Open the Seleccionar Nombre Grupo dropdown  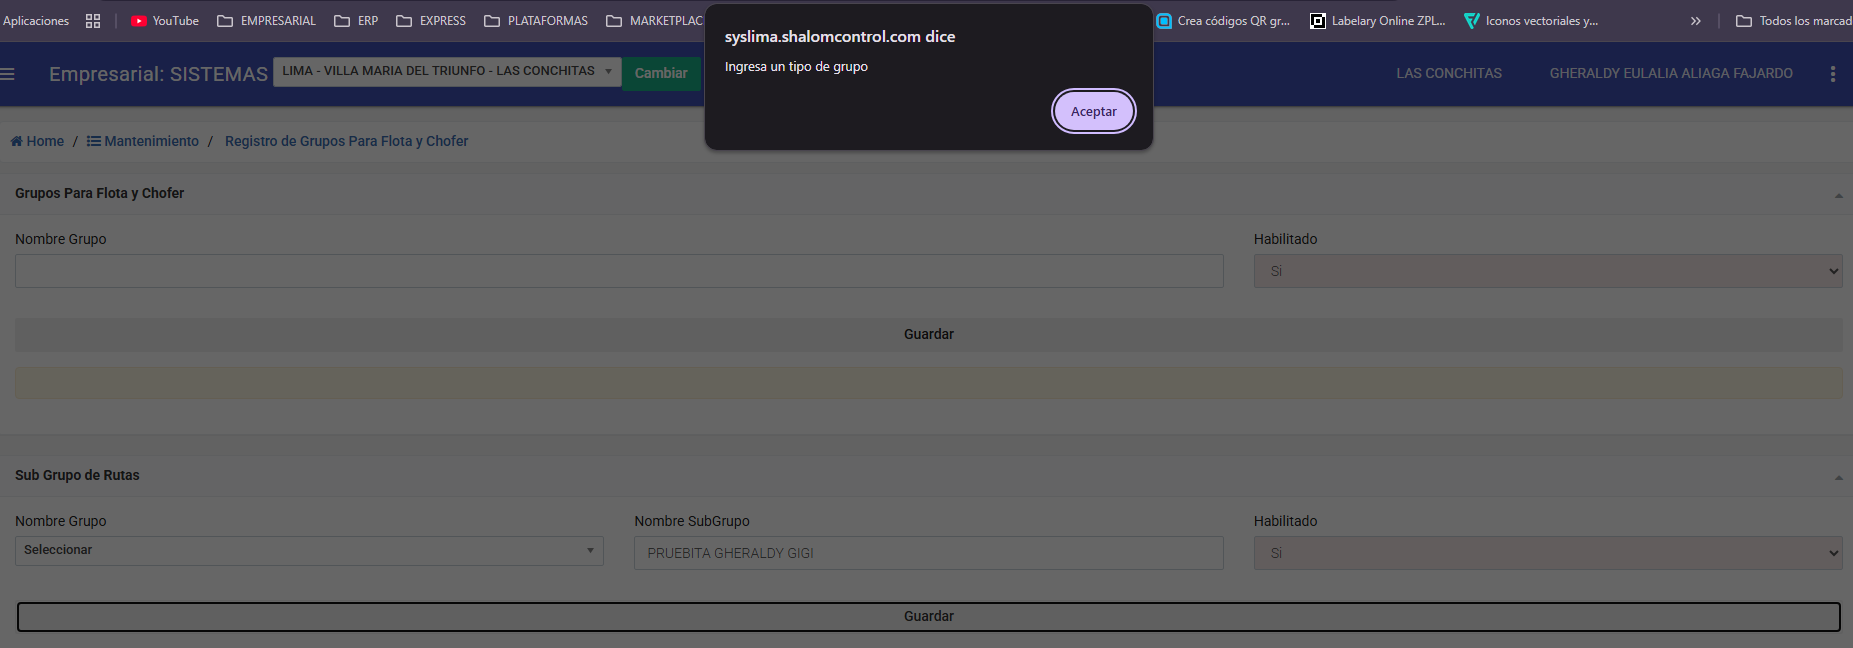309,551
